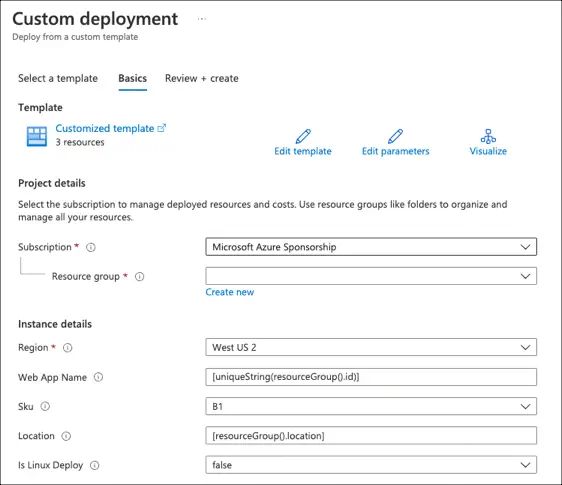Open the Is Linux Deploy dropdown
The width and height of the screenshot is (562, 485).
point(371,465)
